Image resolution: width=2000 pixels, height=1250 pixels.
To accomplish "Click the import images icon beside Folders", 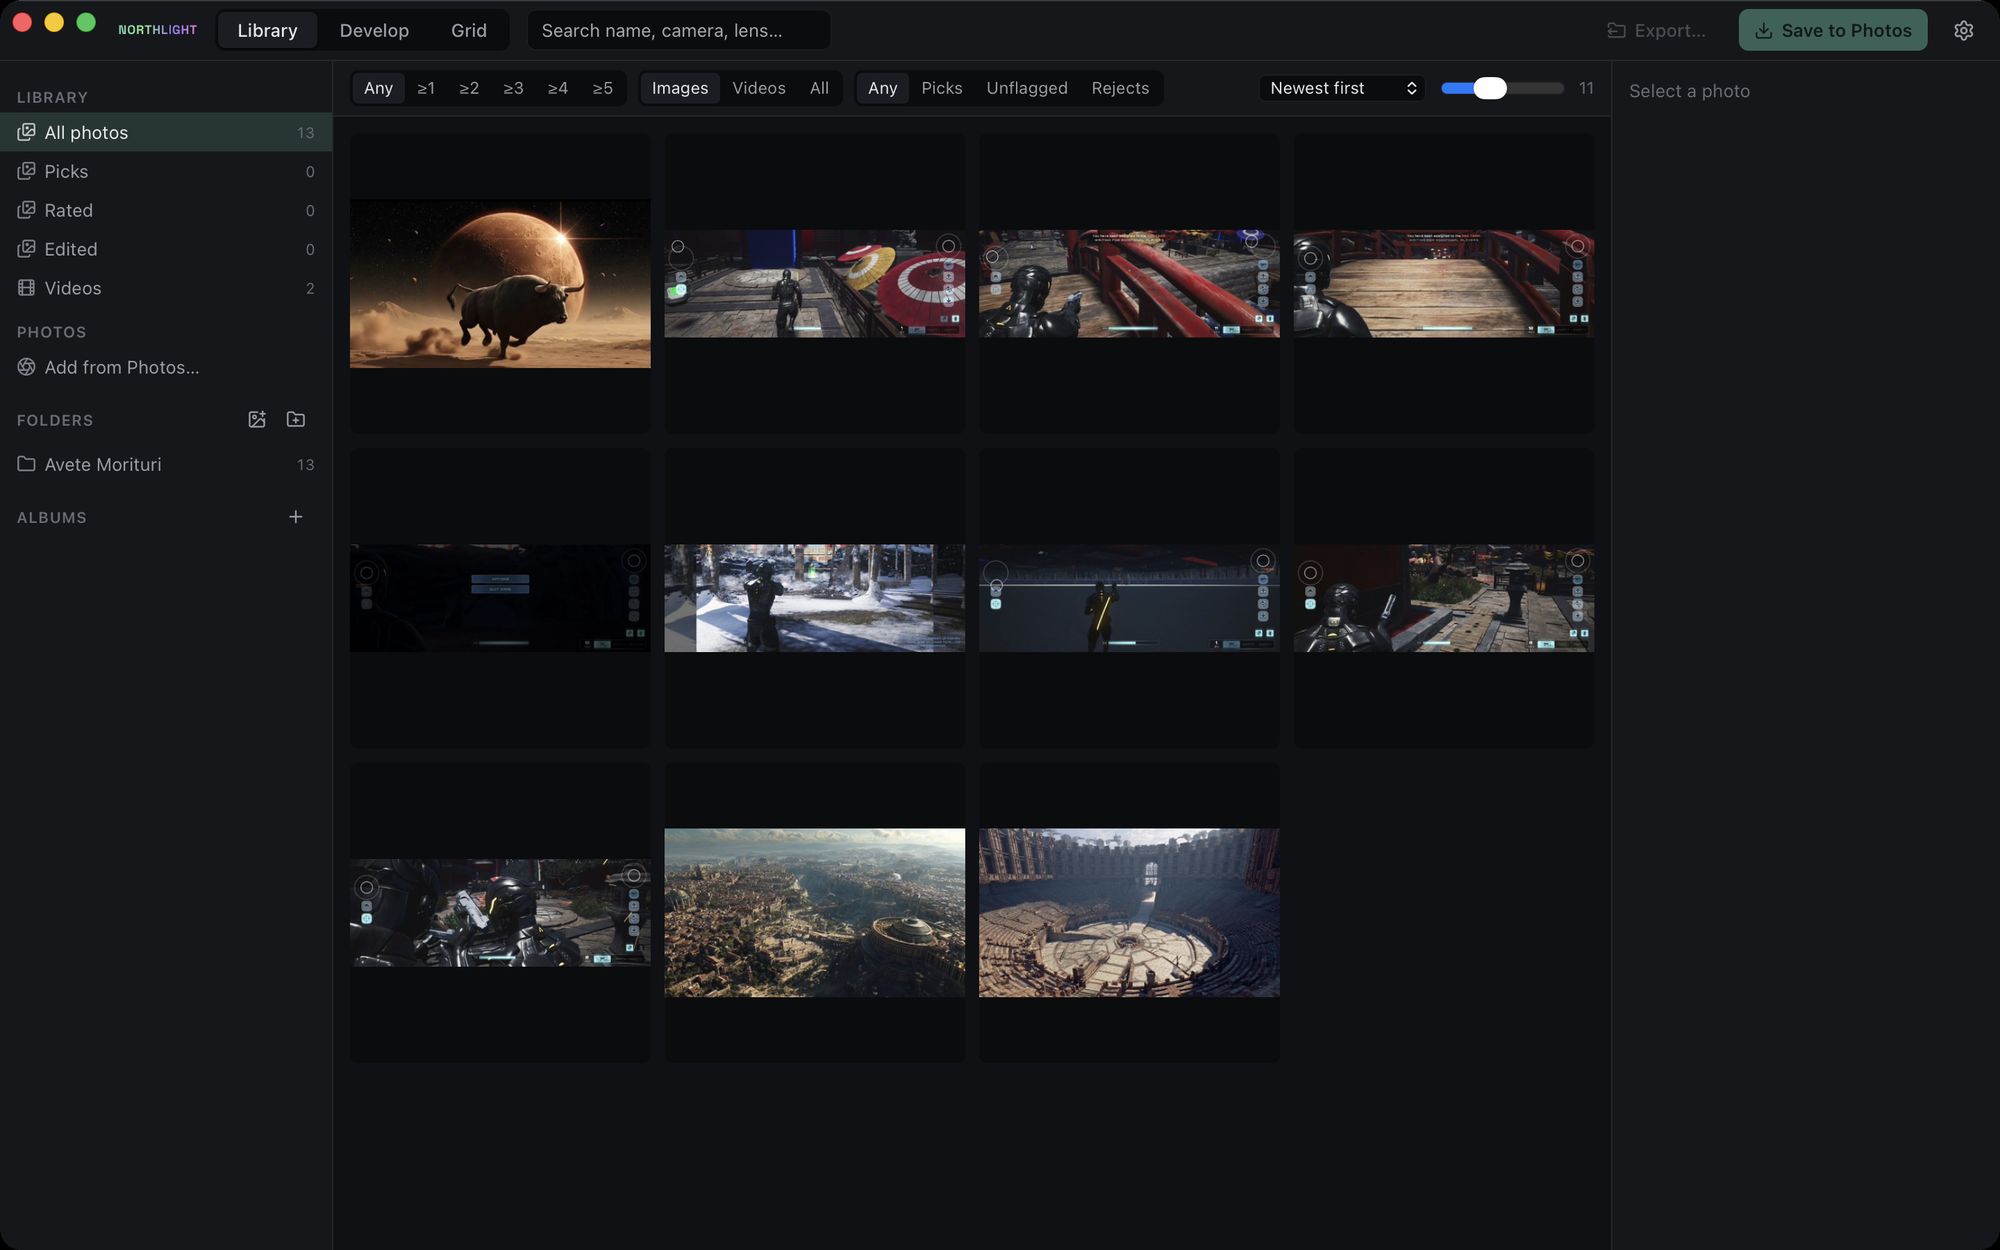I will tap(257, 420).
